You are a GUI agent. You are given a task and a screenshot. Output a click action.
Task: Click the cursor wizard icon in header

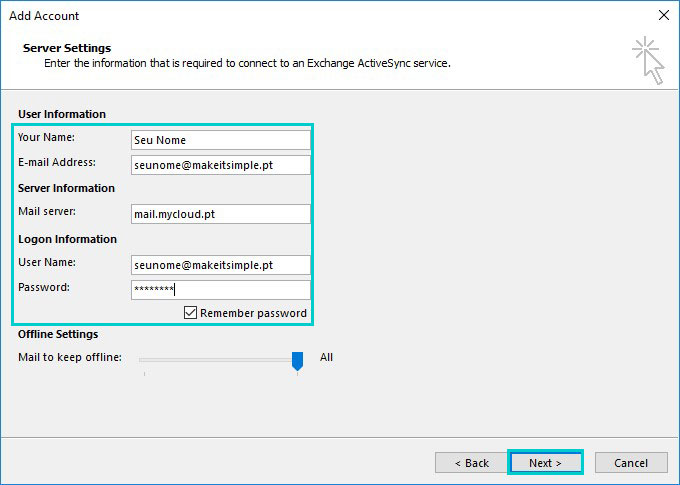648,60
